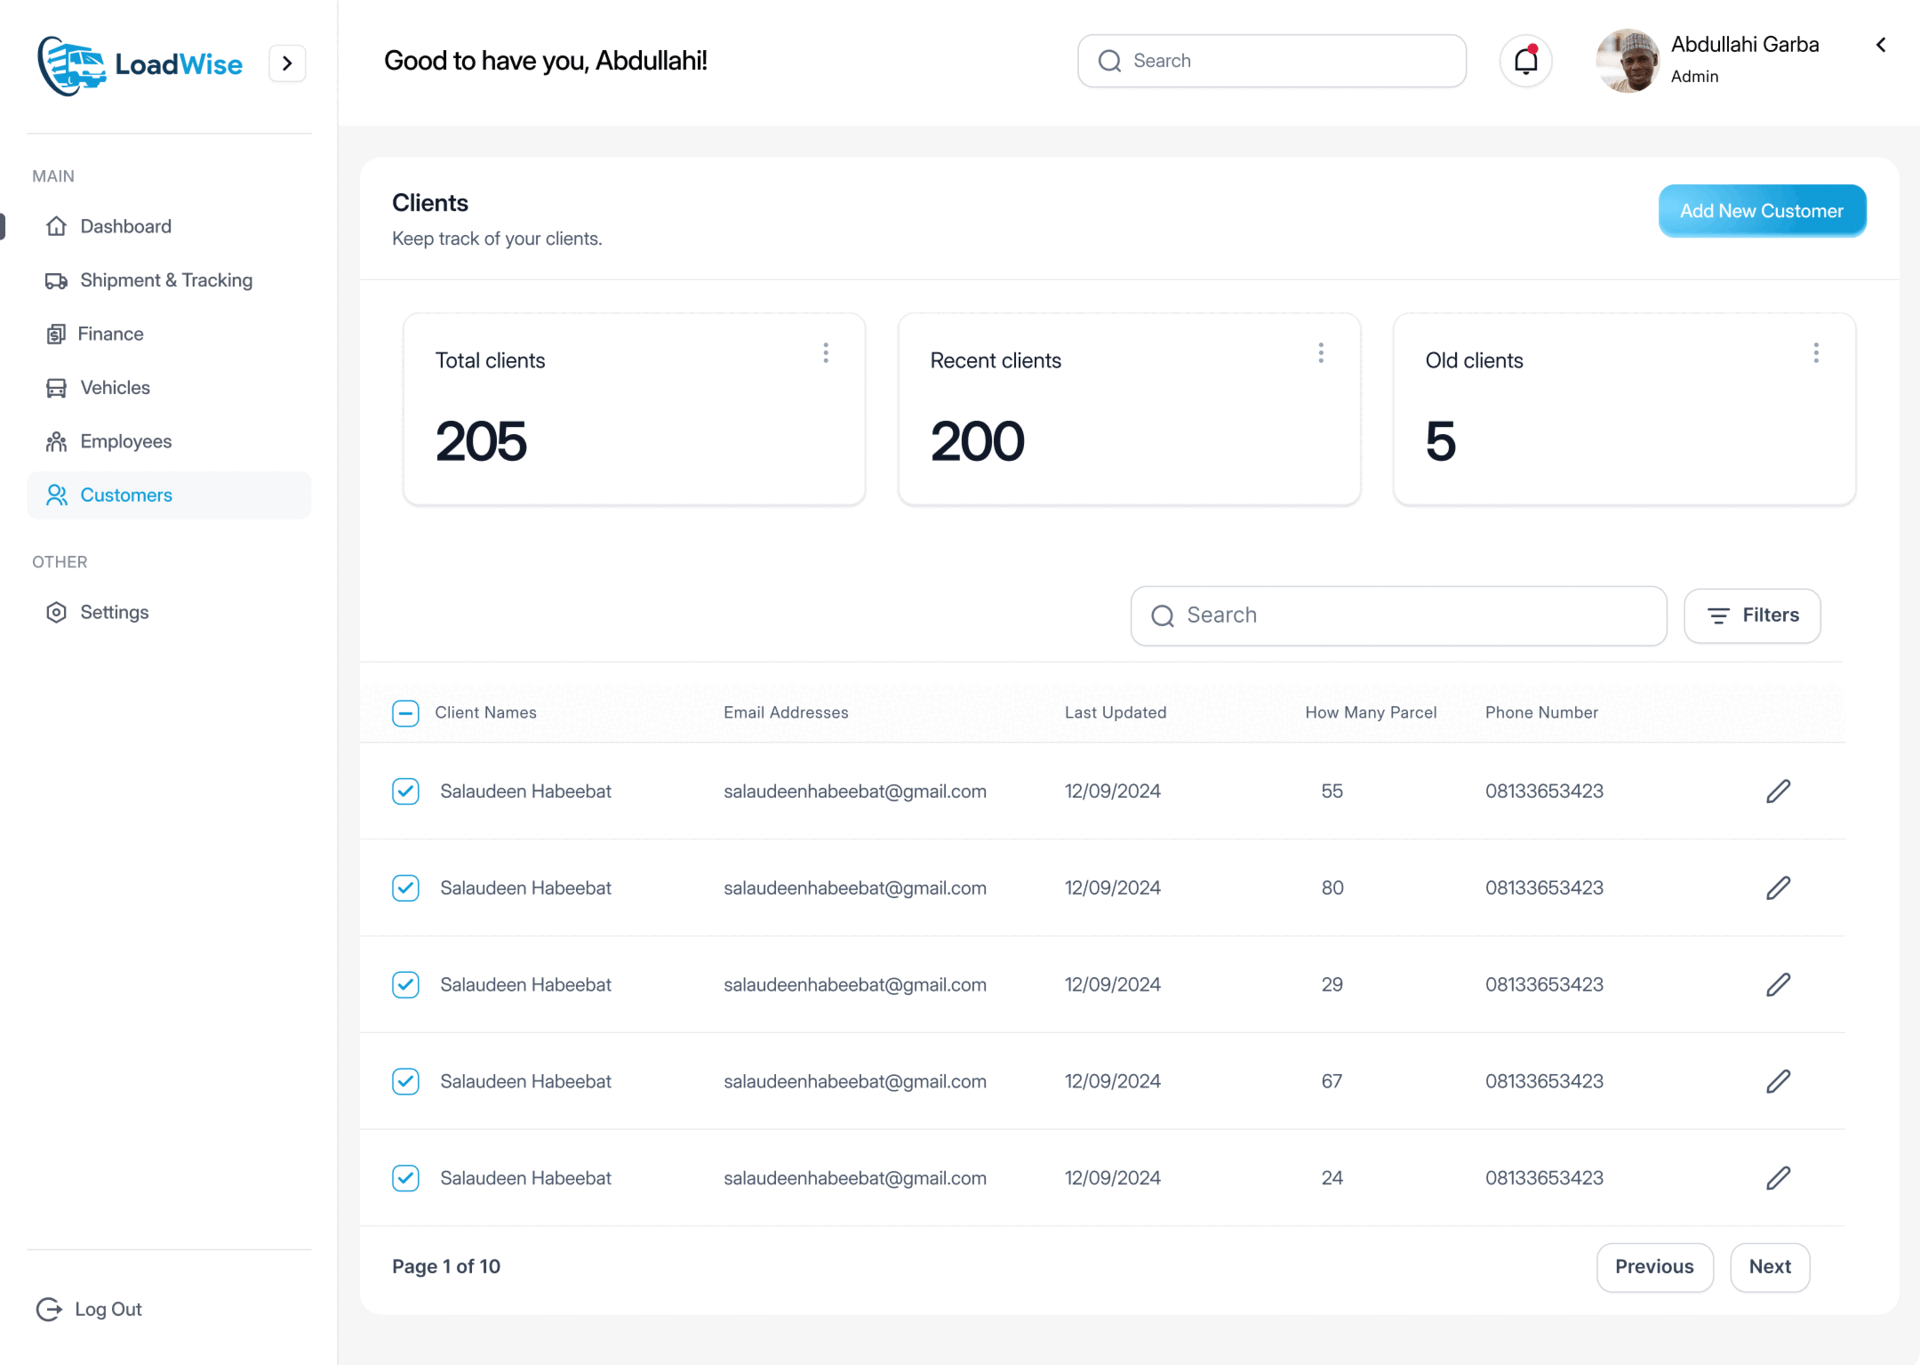The image size is (1920, 1365).
Task: Click the Log Out icon
Action: [x=49, y=1309]
